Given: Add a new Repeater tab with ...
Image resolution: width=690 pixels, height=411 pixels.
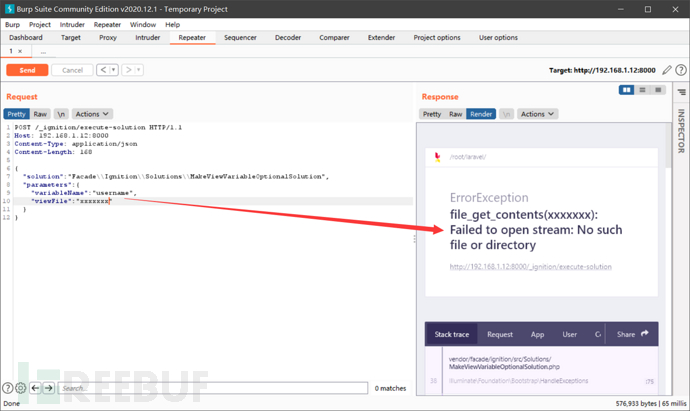Looking at the screenshot, I should coord(43,52).
